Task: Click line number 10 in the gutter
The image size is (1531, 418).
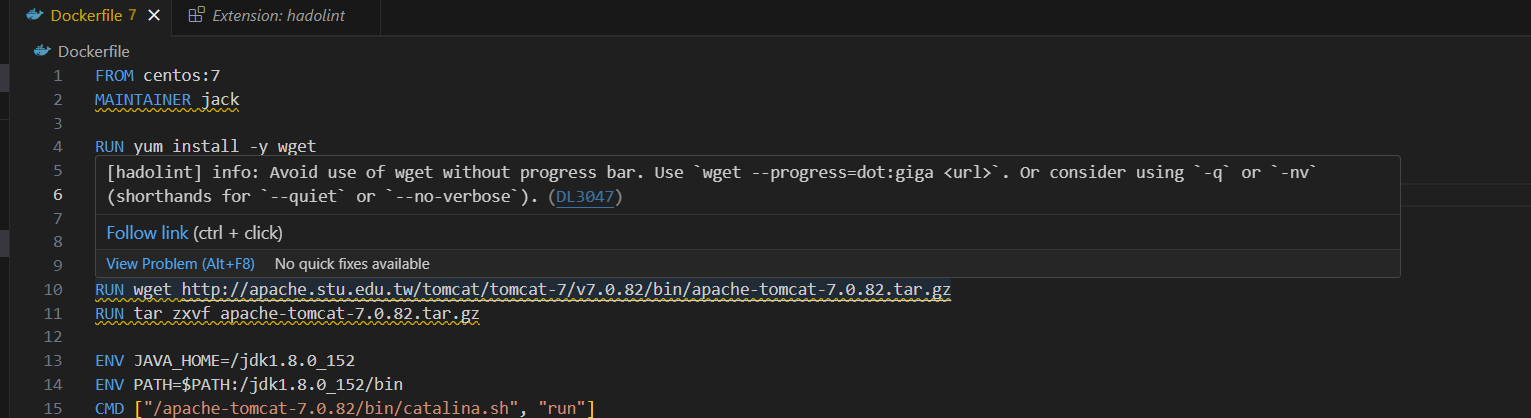Action: point(53,290)
